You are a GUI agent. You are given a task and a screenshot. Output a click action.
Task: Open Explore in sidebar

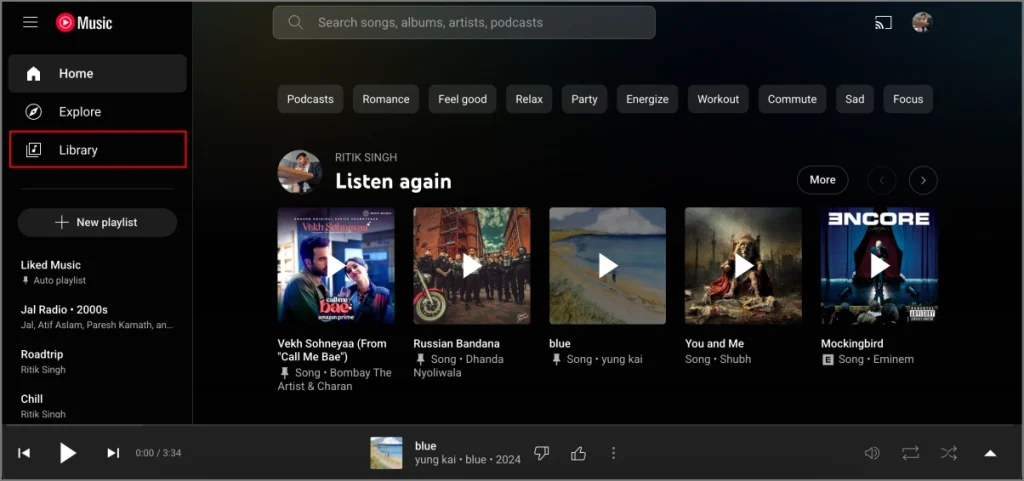[97, 112]
